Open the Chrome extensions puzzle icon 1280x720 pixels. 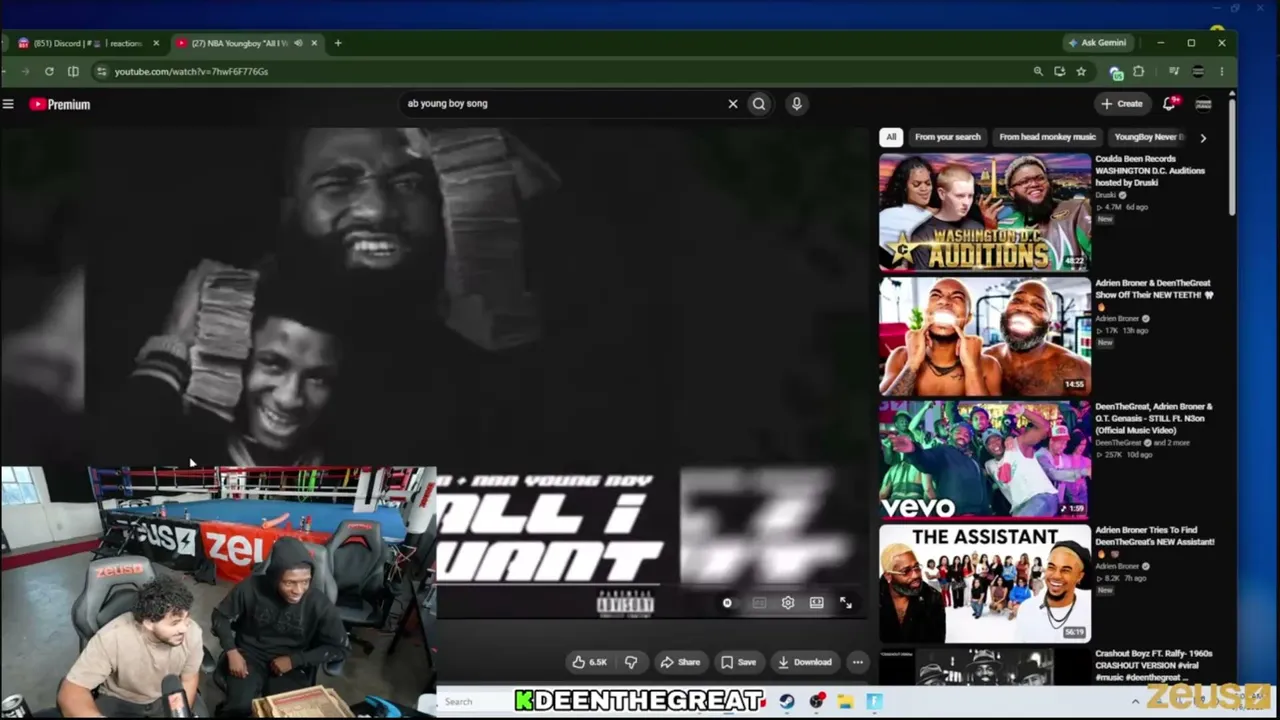pos(1138,71)
